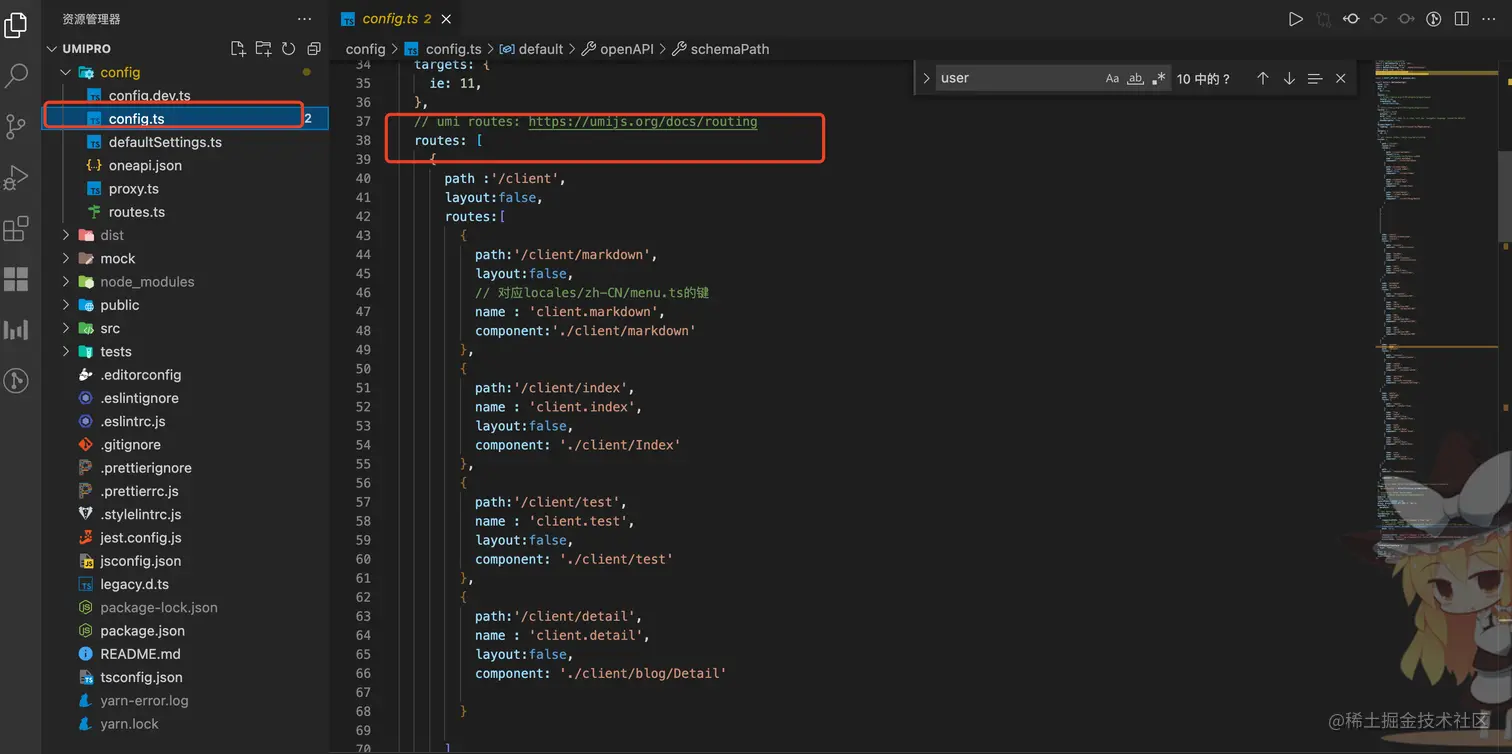Open package.json in the file tree
The height and width of the screenshot is (754, 1512).
click(x=142, y=631)
